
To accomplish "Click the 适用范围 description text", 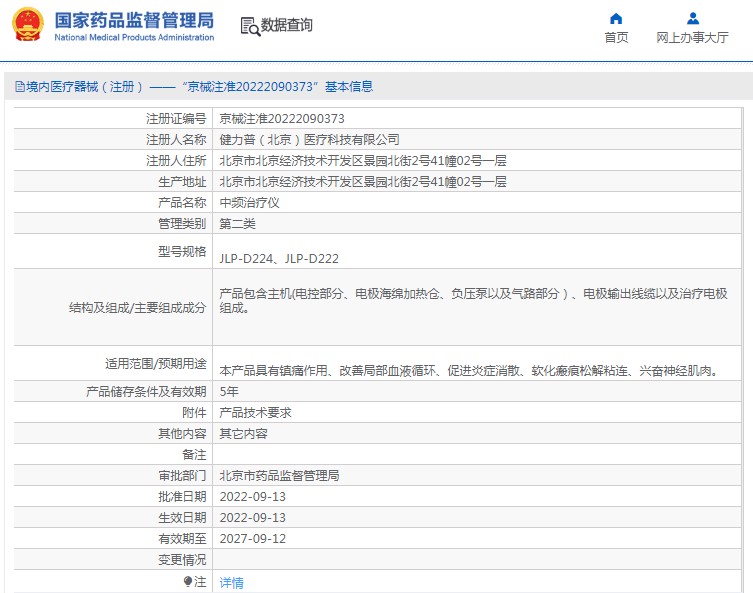I will tap(470, 371).
